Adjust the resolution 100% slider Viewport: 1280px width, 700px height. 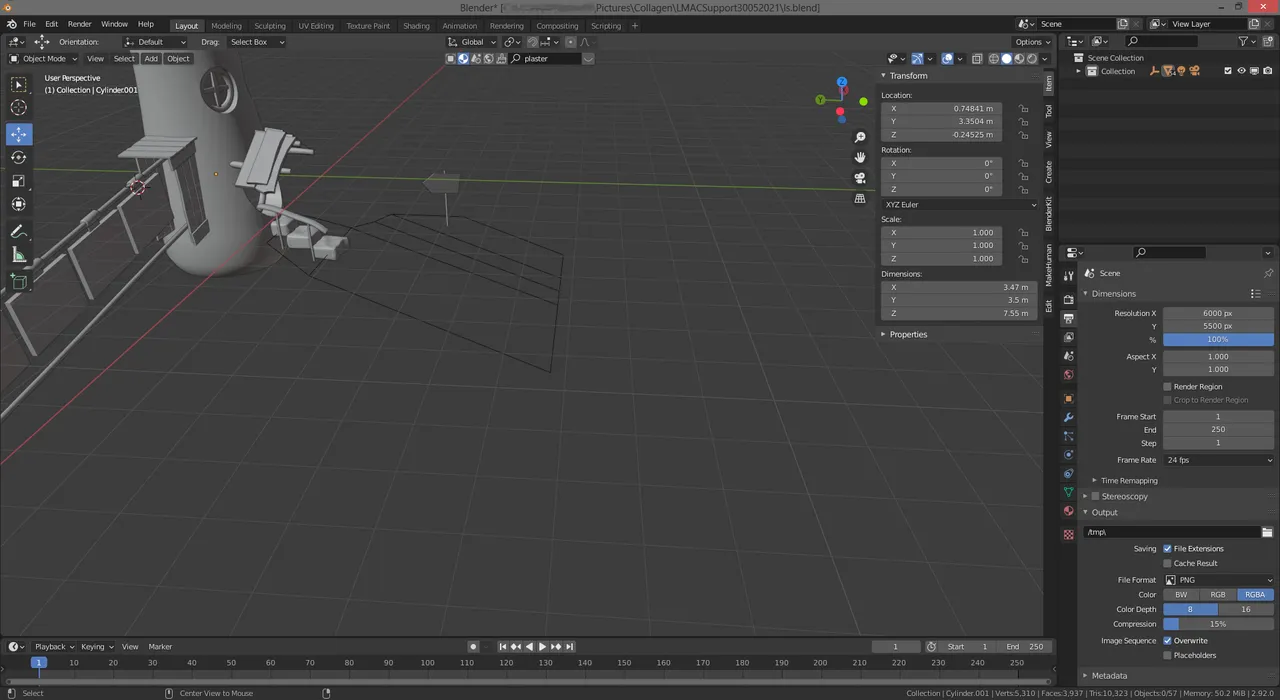coord(1218,339)
